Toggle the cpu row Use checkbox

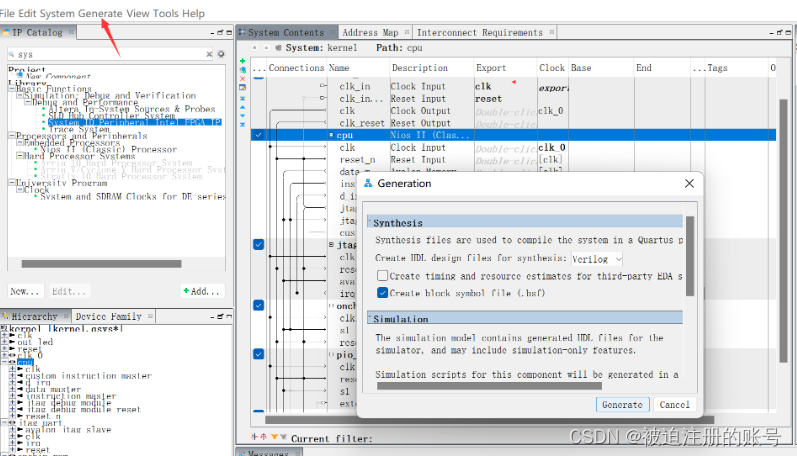[259, 135]
